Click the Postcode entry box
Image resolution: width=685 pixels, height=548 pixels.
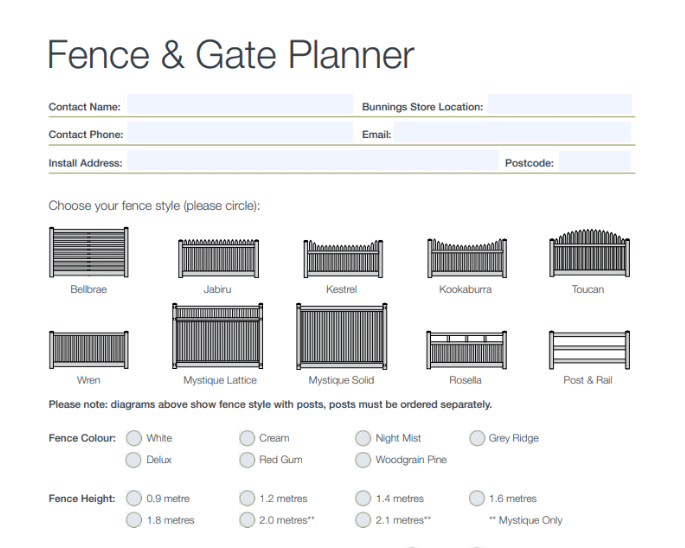(x=594, y=162)
